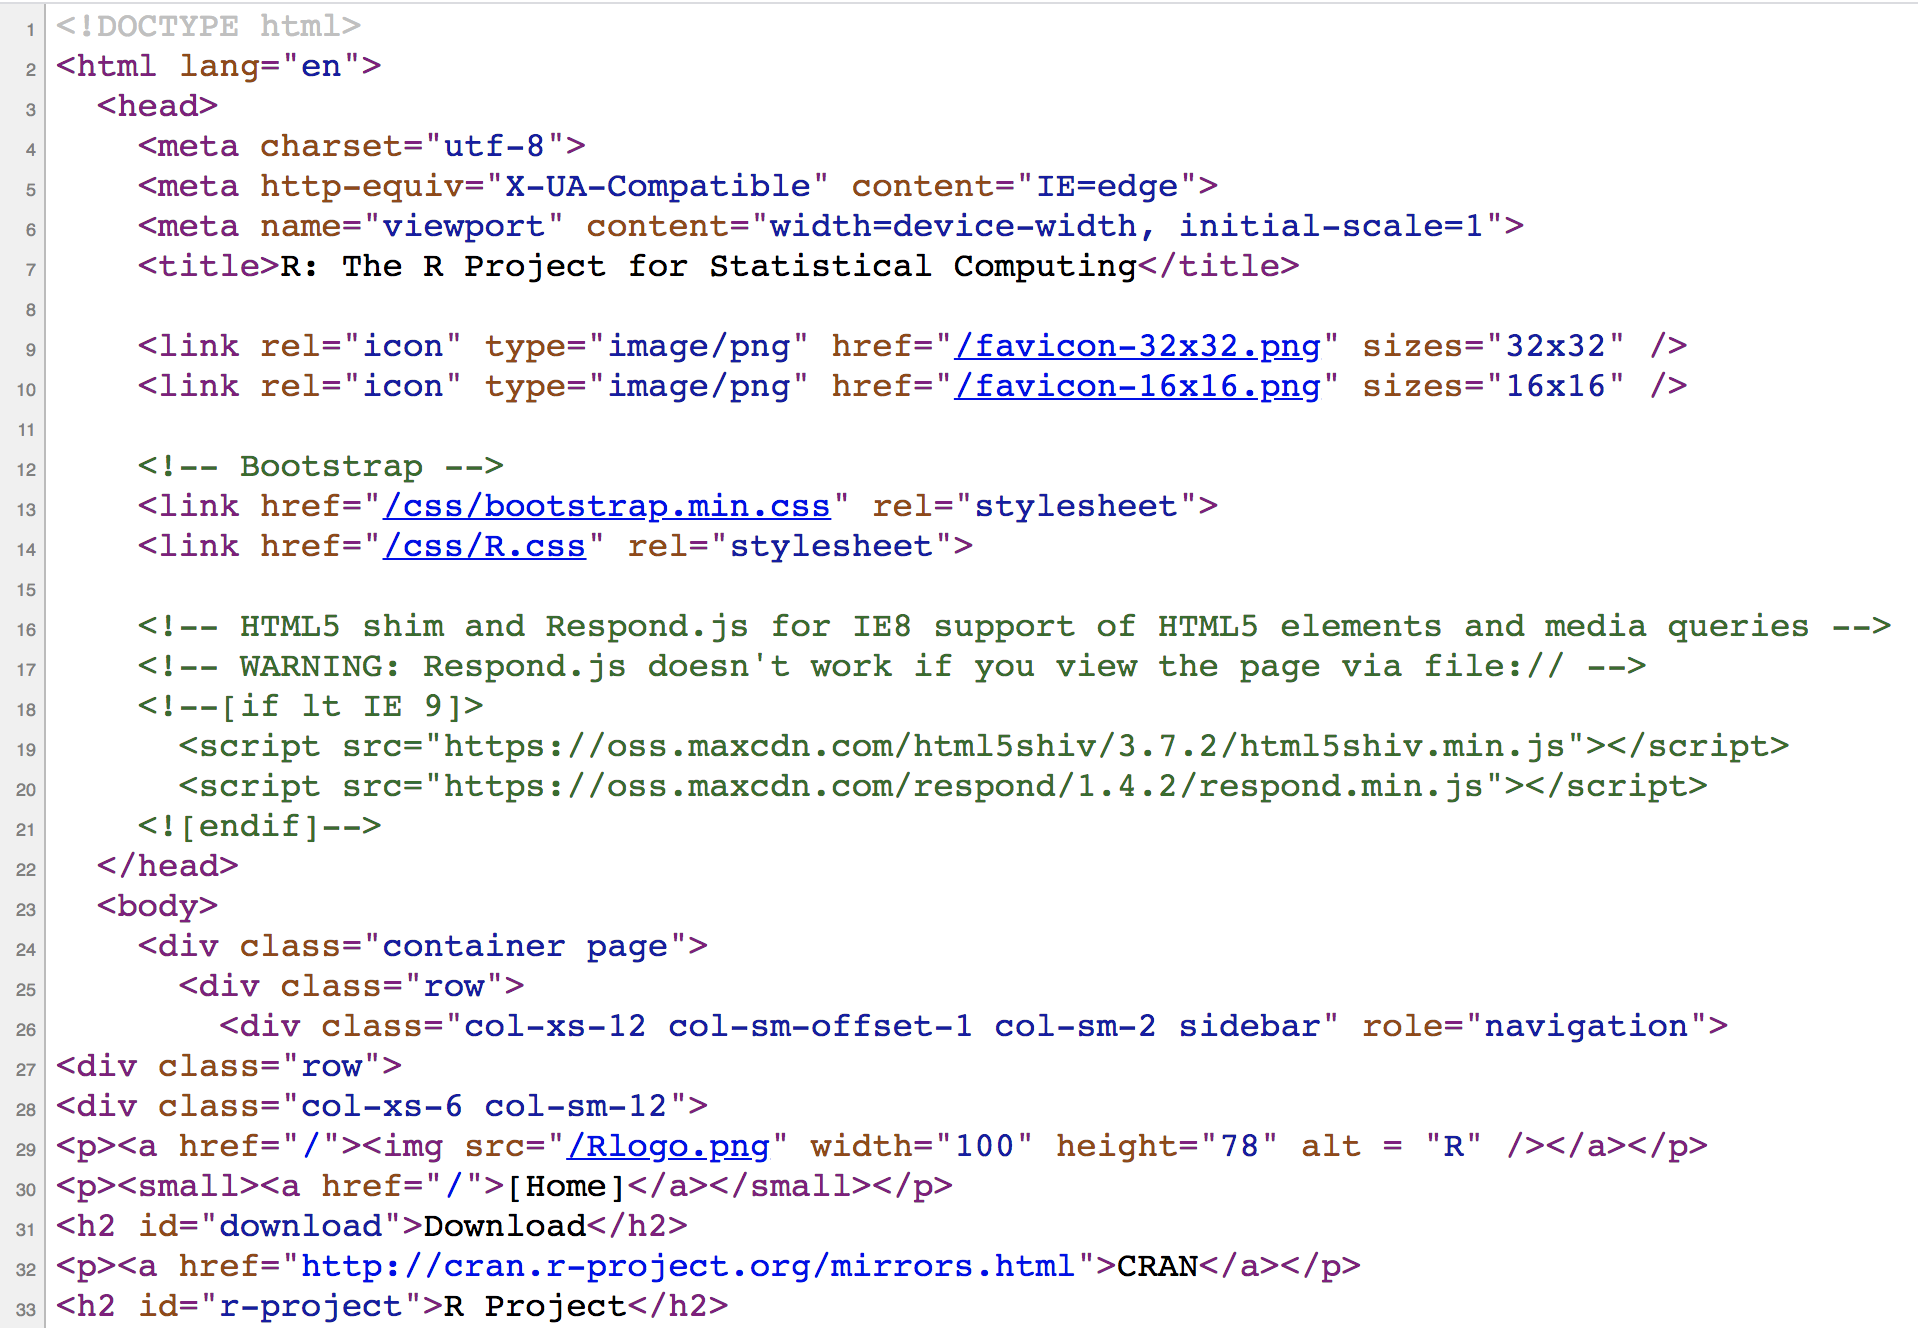
Task: Click the "X-UA-Compatible" attribute value
Action: [657, 186]
